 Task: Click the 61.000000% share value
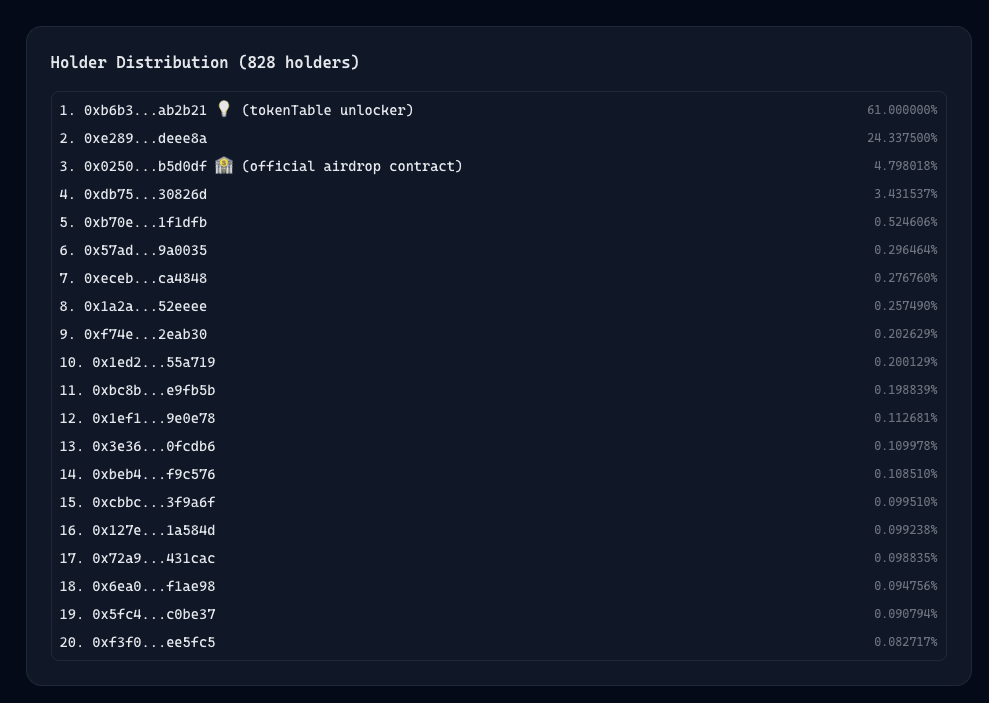pos(901,110)
